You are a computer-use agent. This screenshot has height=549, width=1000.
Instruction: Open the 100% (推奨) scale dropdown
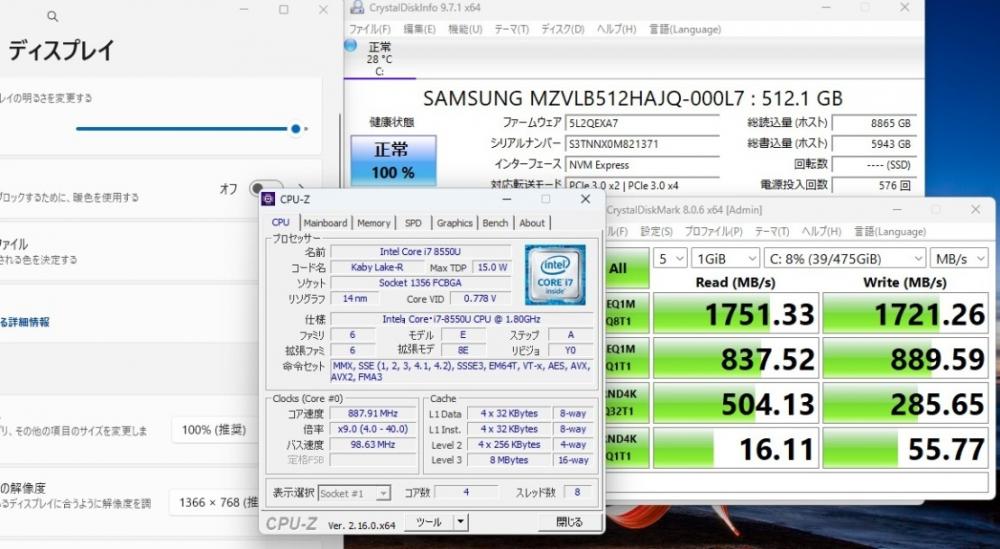[x=215, y=430]
